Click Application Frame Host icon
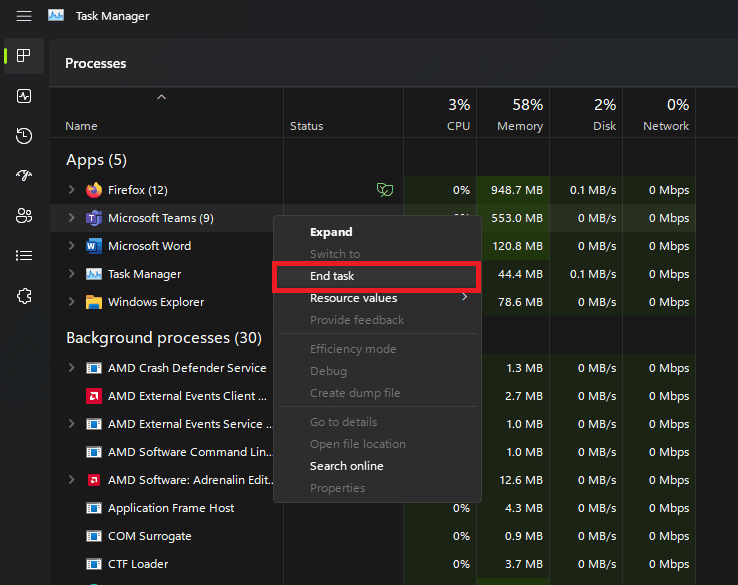Viewport: 738px width, 585px height. [x=94, y=508]
